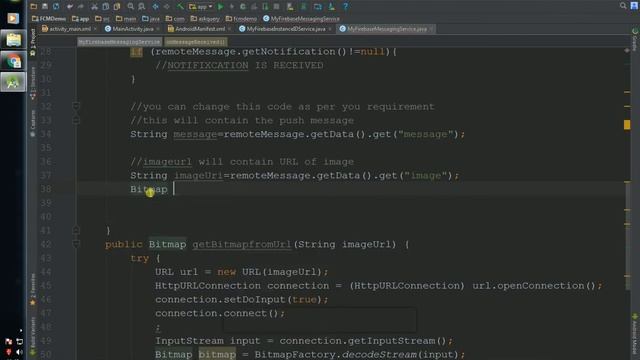Click the getBitmapfromUrl method name
This screenshot has width=640, height=360.
(x=242, y=244)
